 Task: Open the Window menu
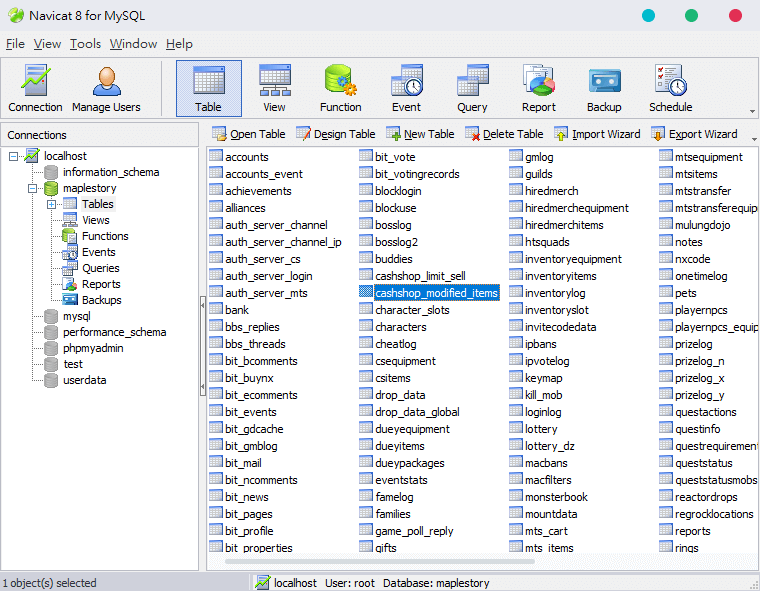(x=133, y=44)
